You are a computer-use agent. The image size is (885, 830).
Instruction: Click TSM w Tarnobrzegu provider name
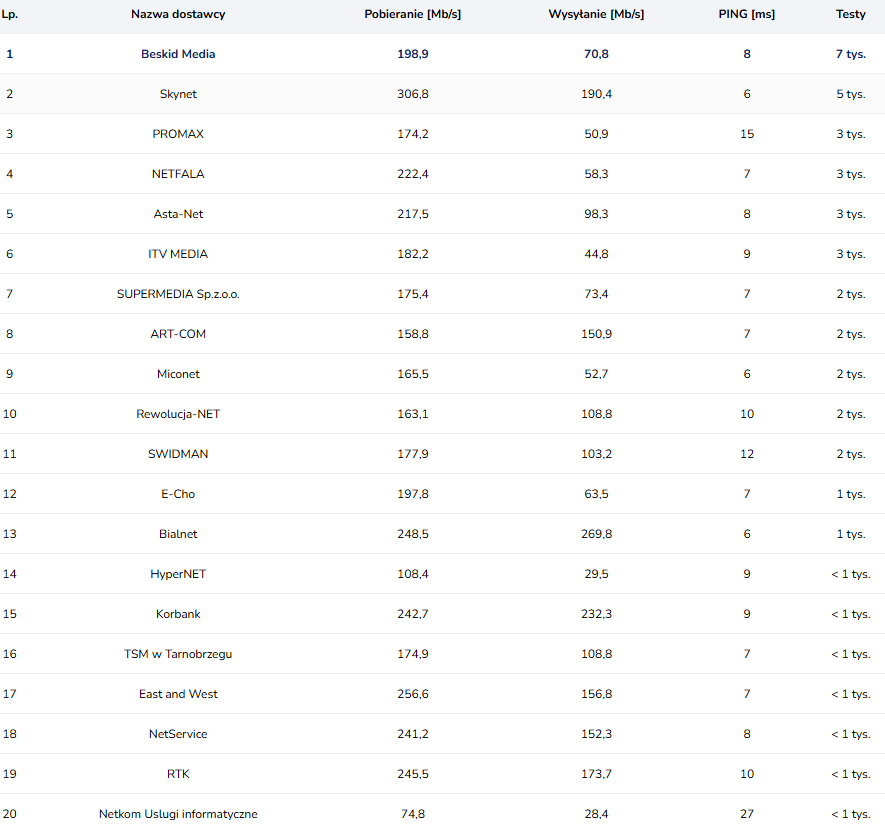[x=178, y=654]
